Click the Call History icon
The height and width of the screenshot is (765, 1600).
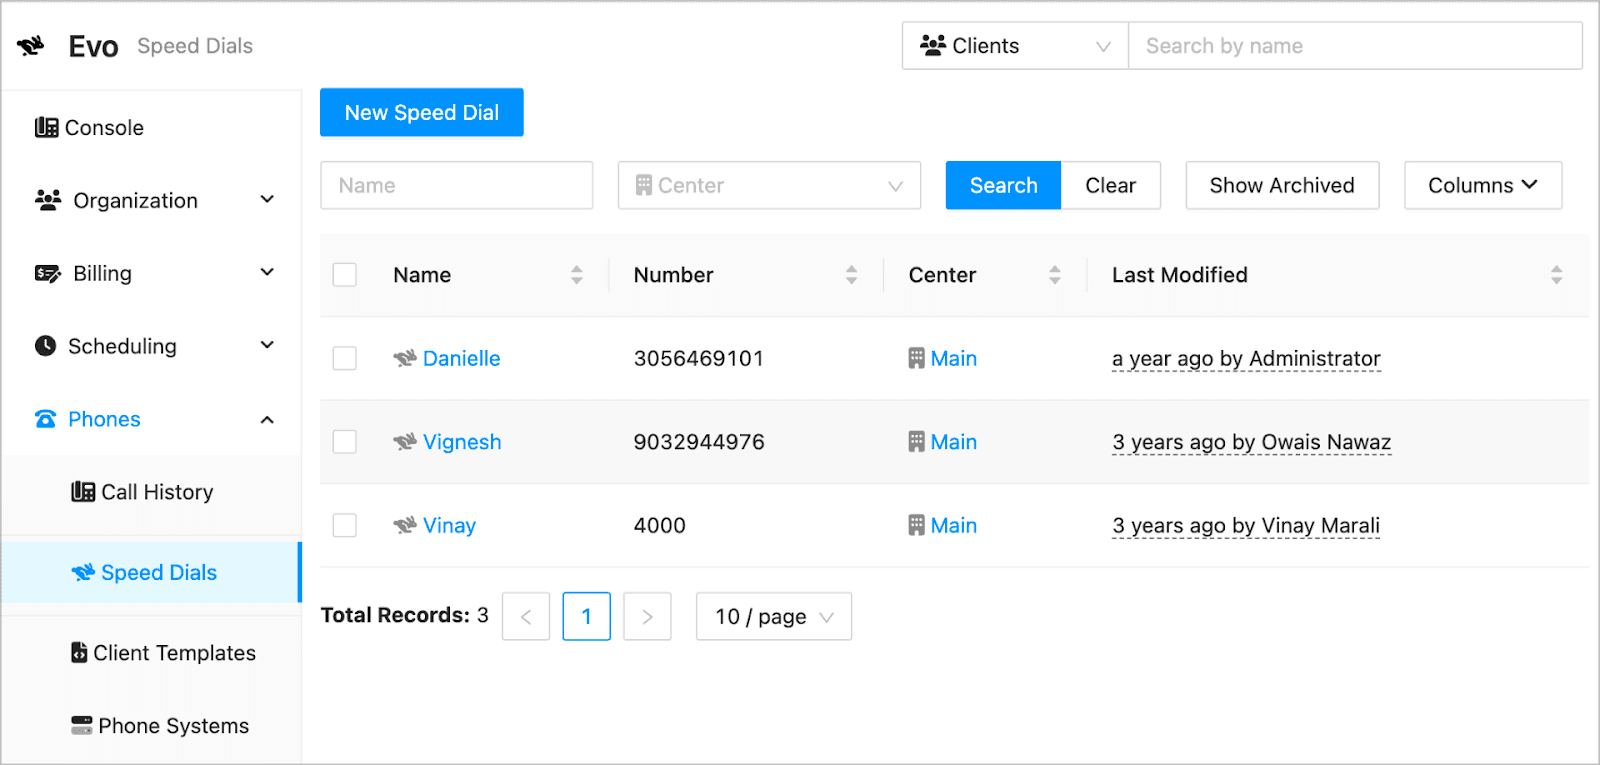pyautogui.click(x=83, y=492)
